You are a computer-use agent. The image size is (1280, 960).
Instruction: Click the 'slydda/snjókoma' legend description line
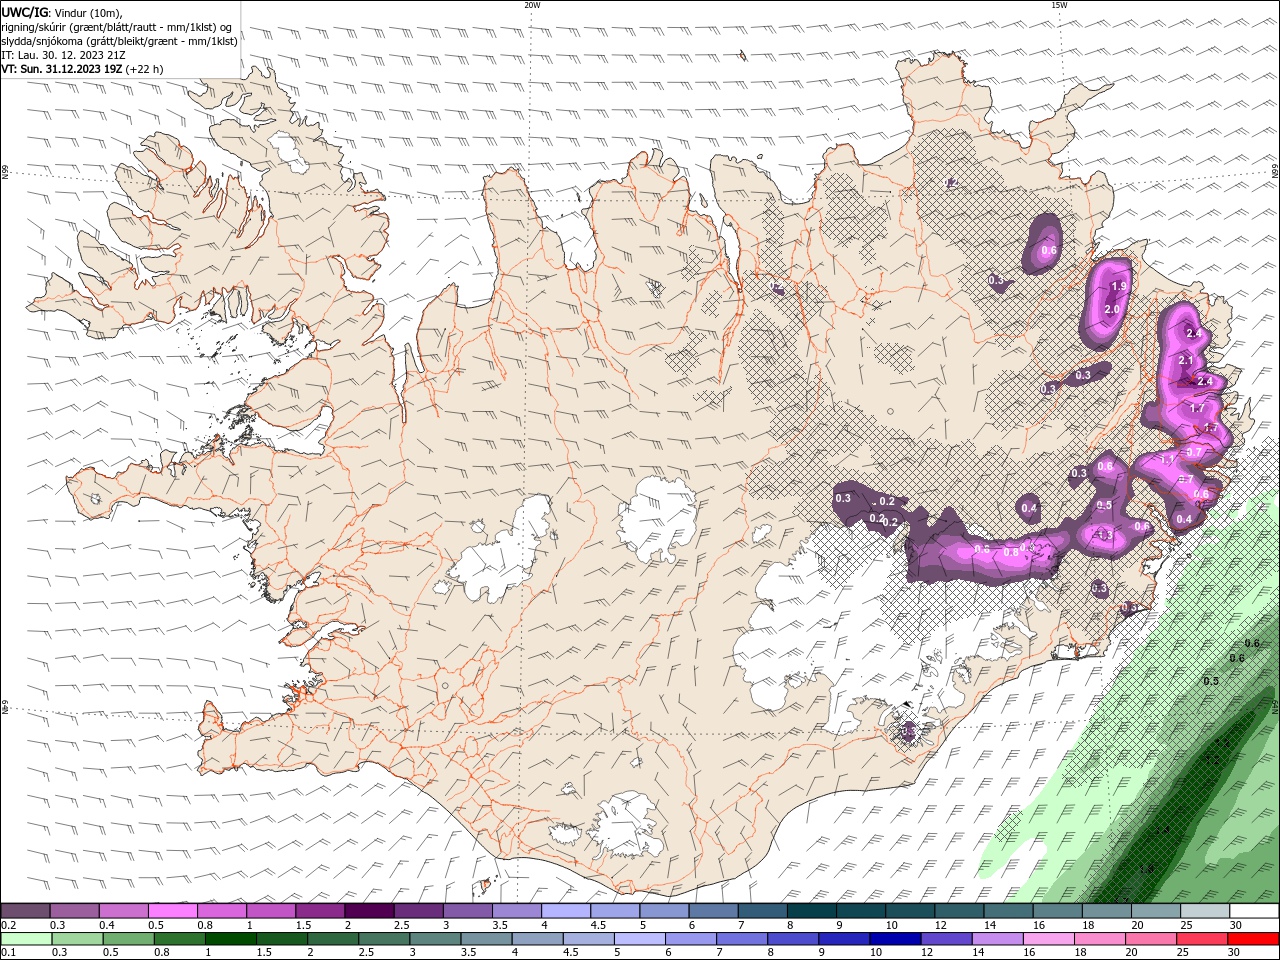click(x=119, y=41)
